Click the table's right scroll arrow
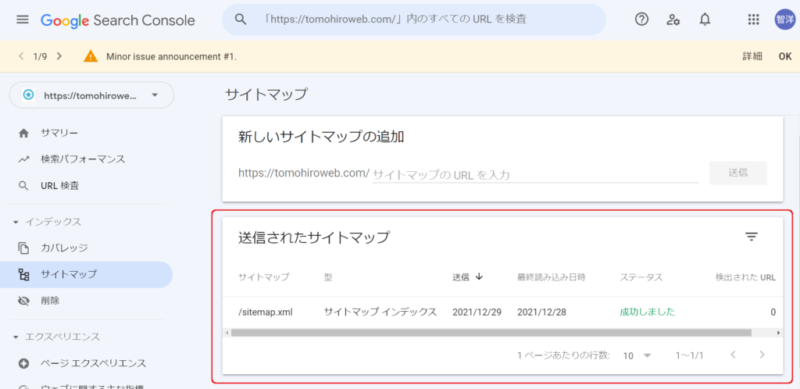 click(779, 333)
